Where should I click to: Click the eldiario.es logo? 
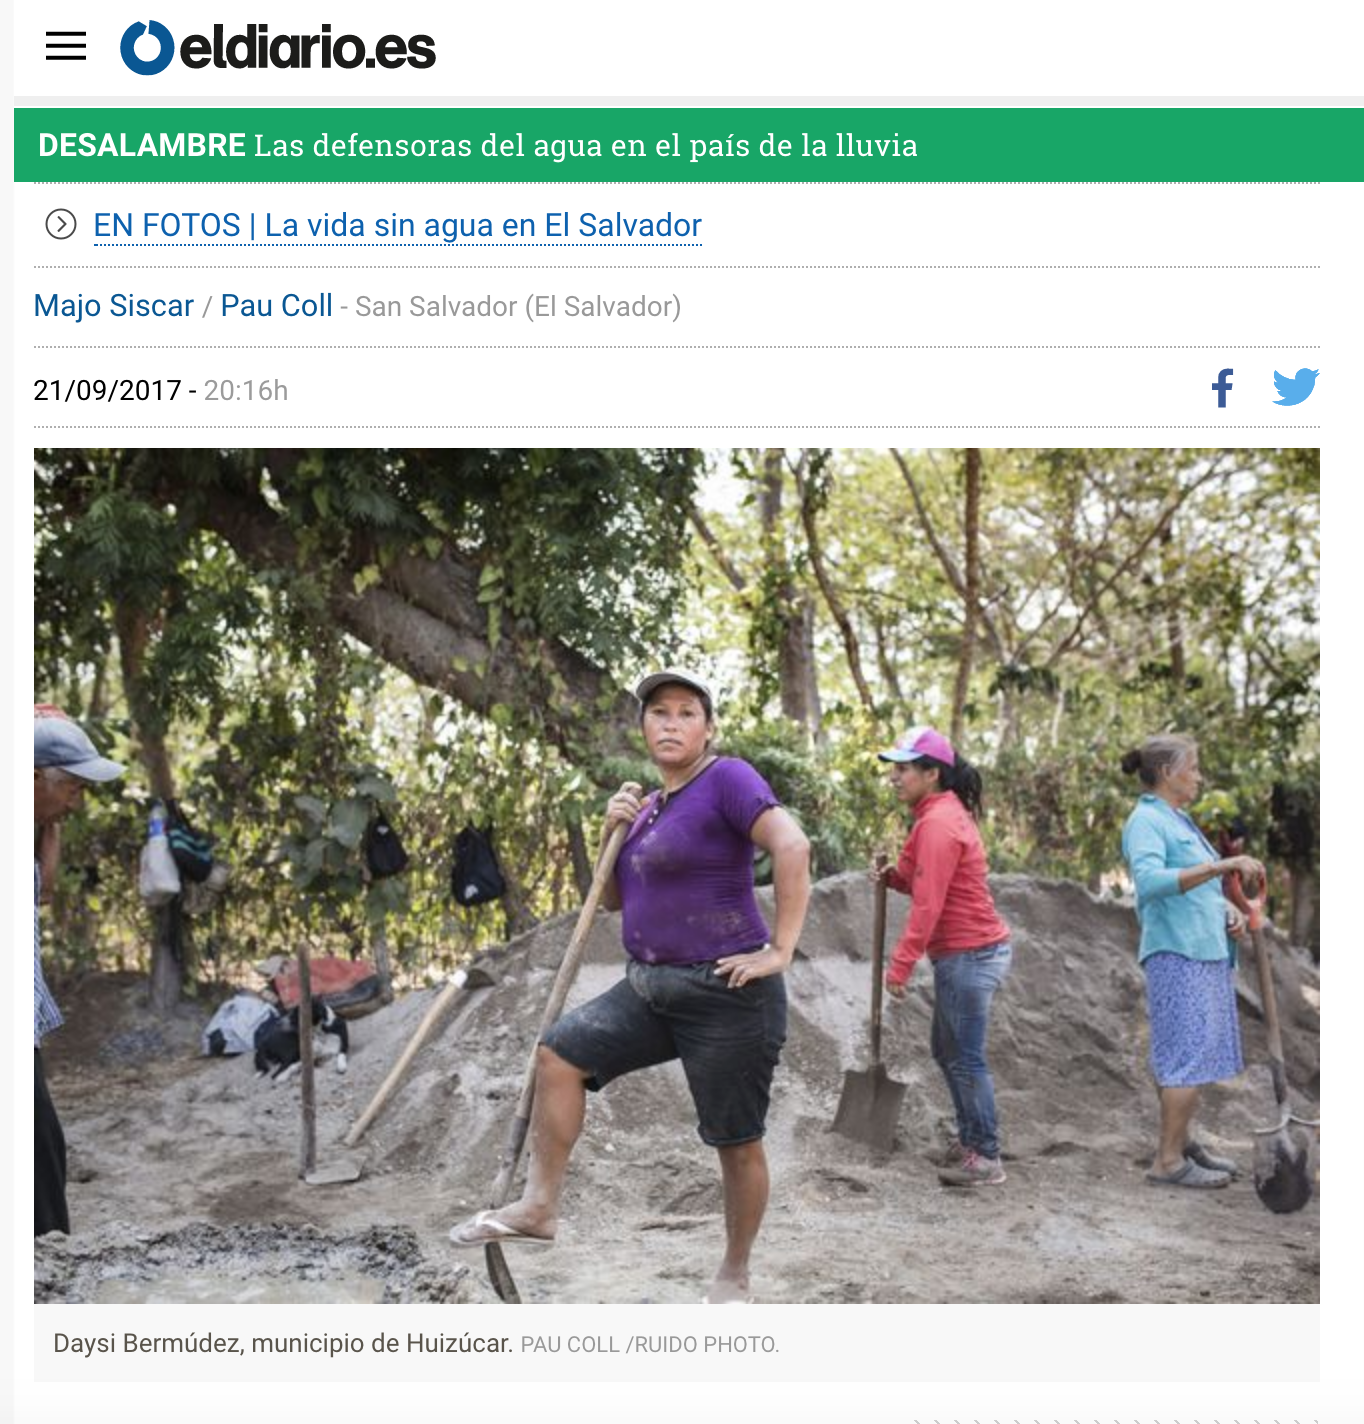[x=278, y=48]
